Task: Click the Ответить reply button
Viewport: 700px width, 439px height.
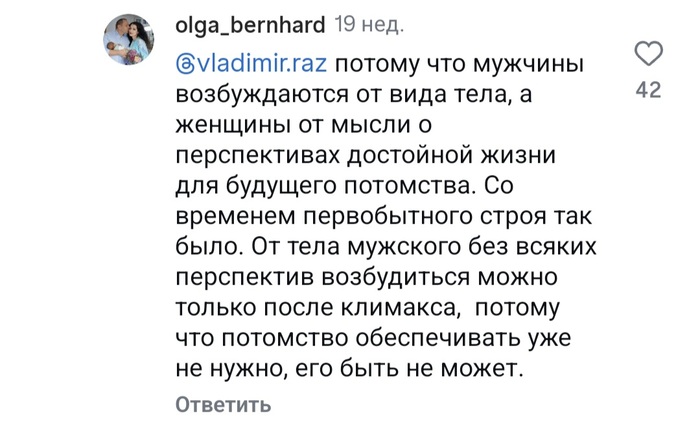Action: pyautogui.click(x=223, y=405)
